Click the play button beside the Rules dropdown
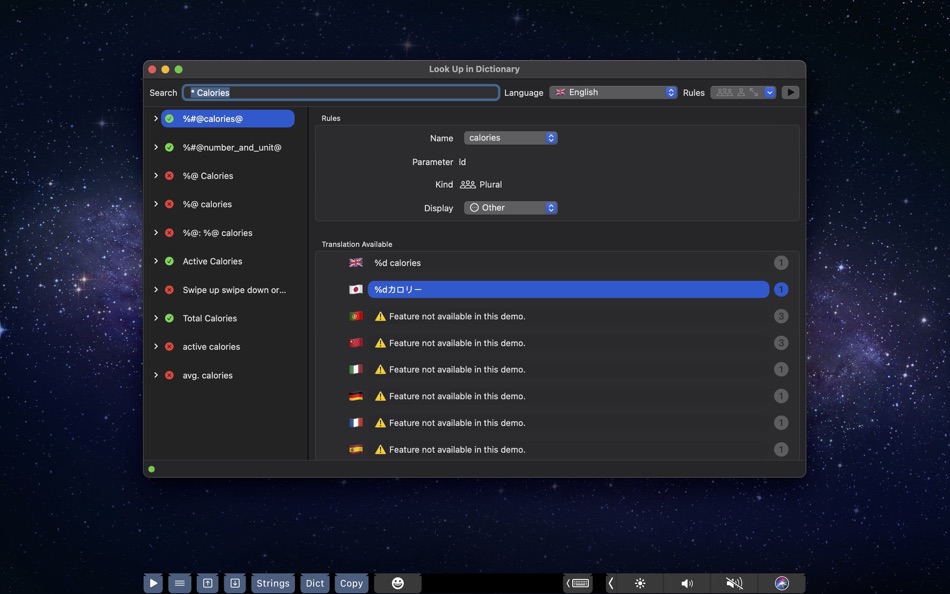 790,92
